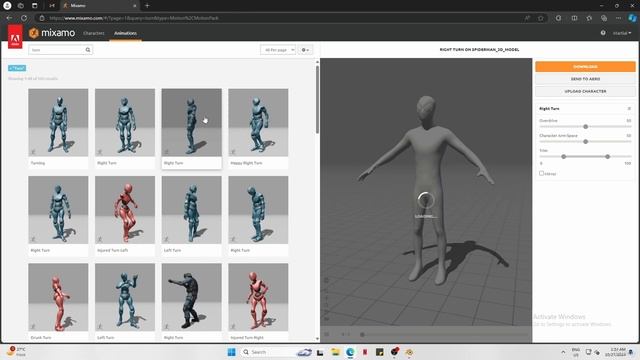Open browser split screen icon
Viewport: 640px width, 360px height.
pos(574,18)
